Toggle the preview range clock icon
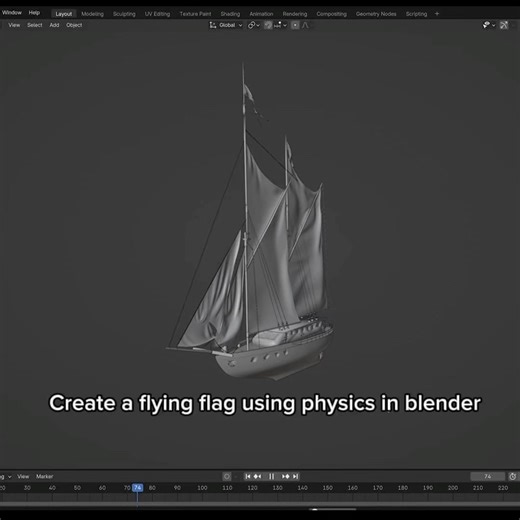 click(513, 476)
